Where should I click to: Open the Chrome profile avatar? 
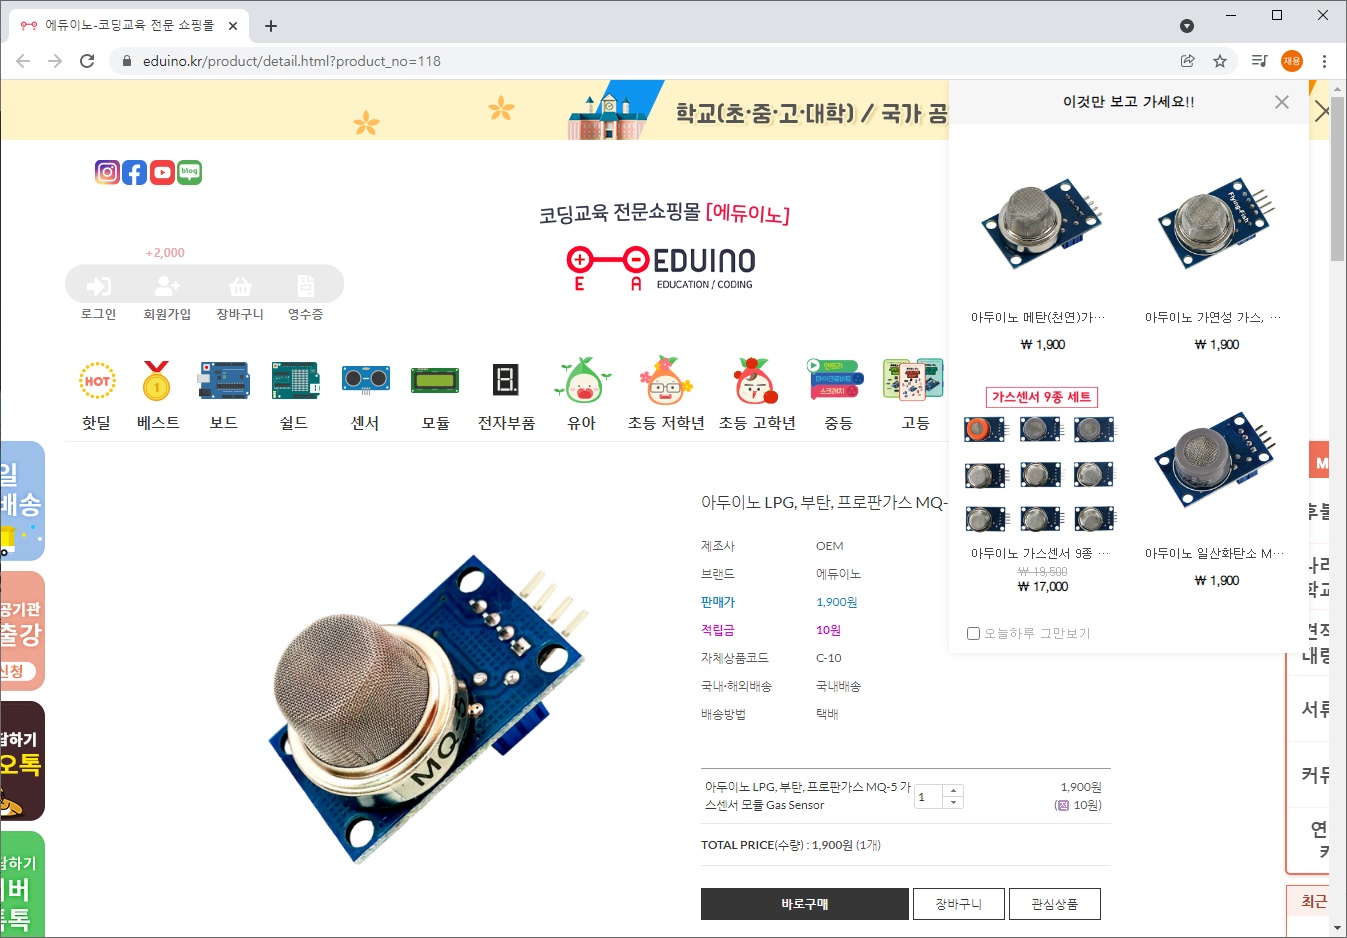click(x=1292, y=61)
